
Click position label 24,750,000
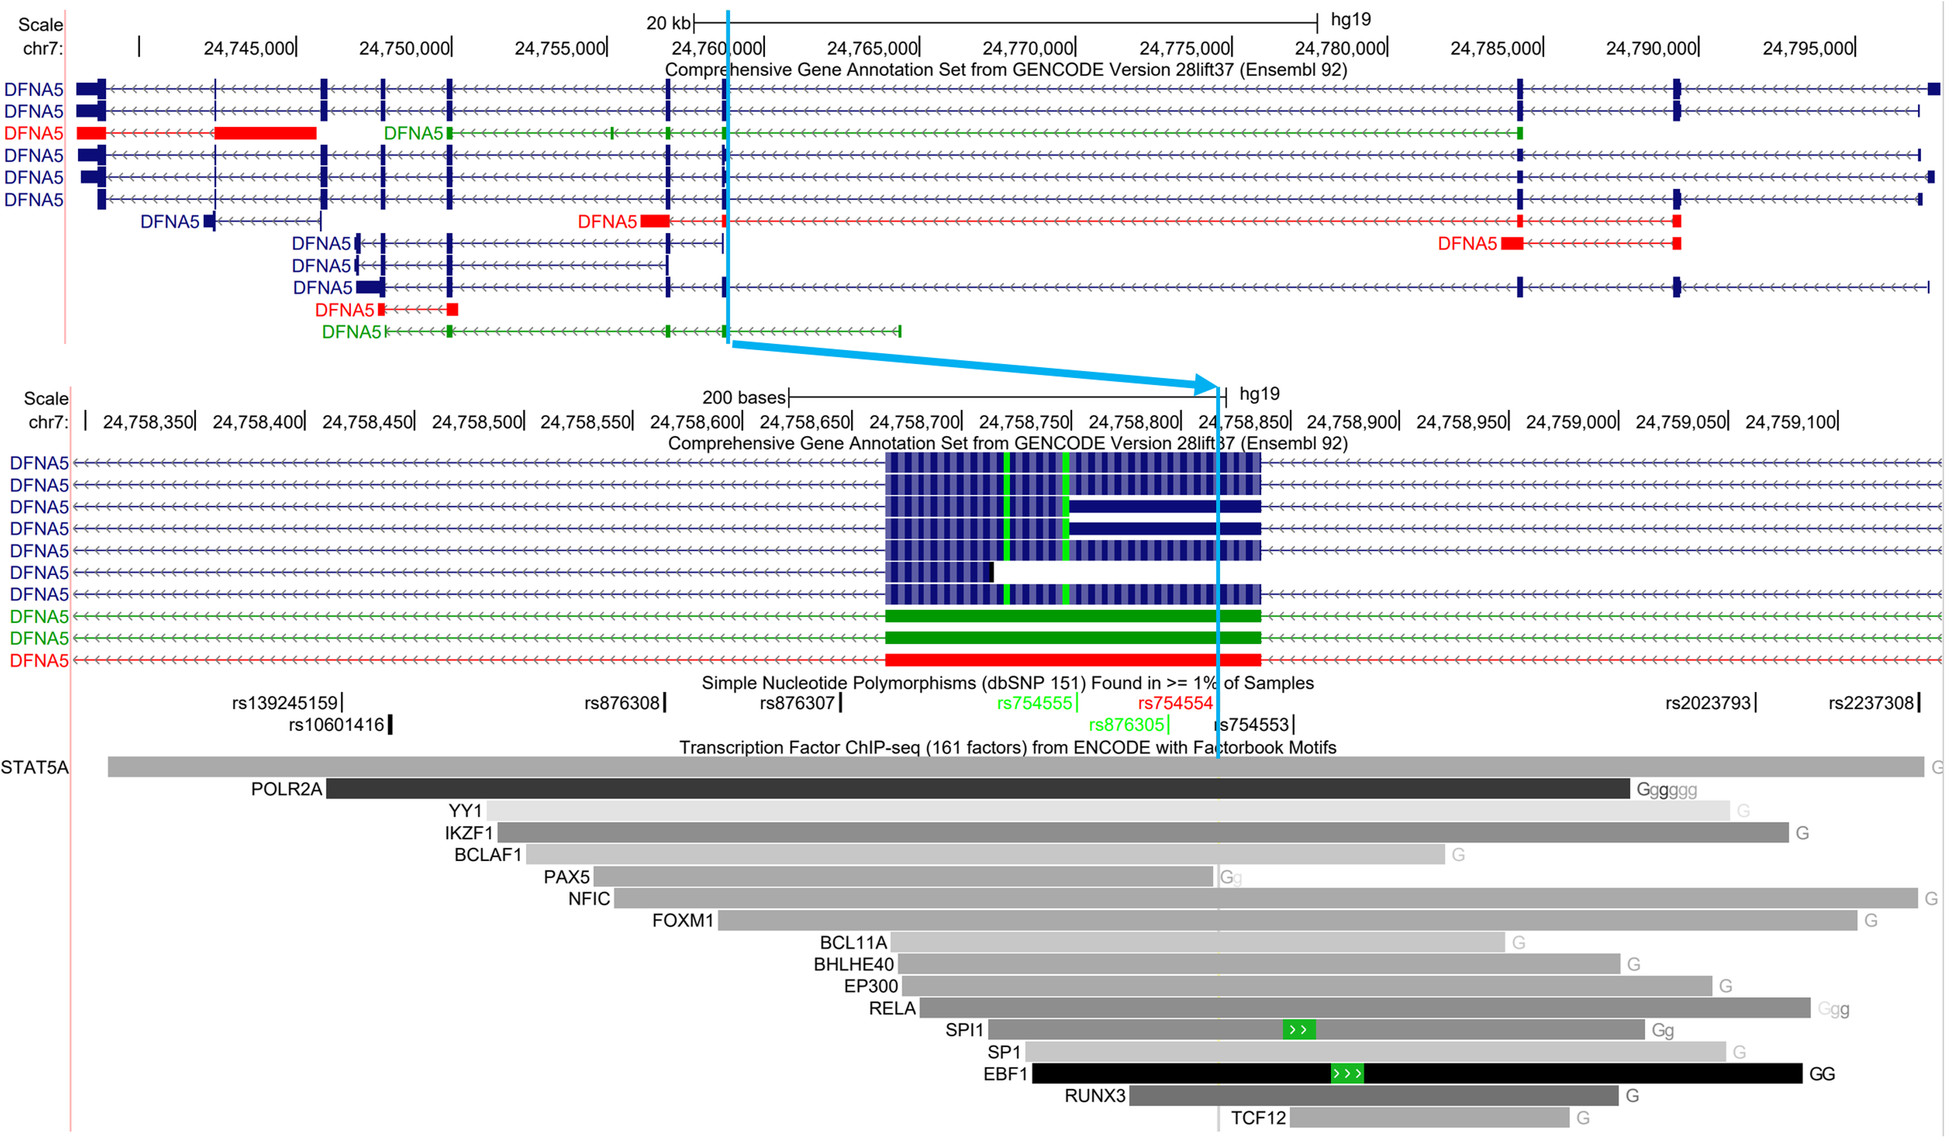405,48
